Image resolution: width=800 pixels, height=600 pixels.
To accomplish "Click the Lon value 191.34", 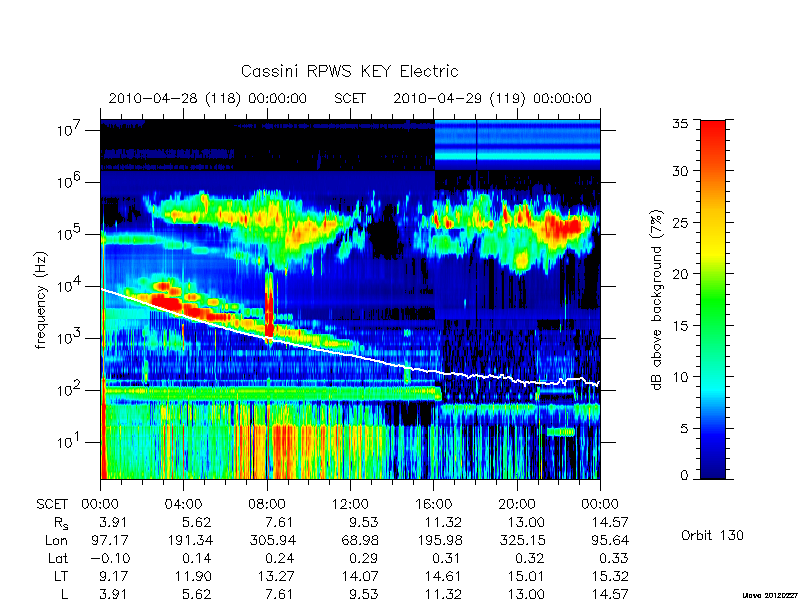I will click(x=191, y=540).
